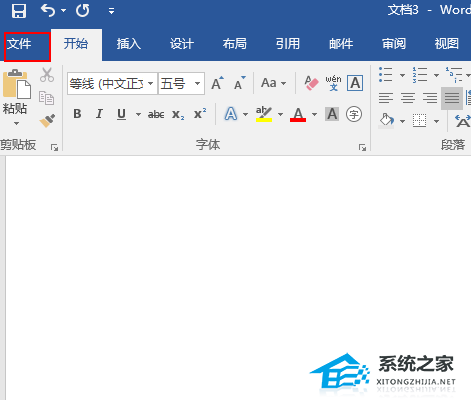This screenshot has height=400, width=471.
Task: Open the font size 五号 dropdown
Action: coord(198,83)
